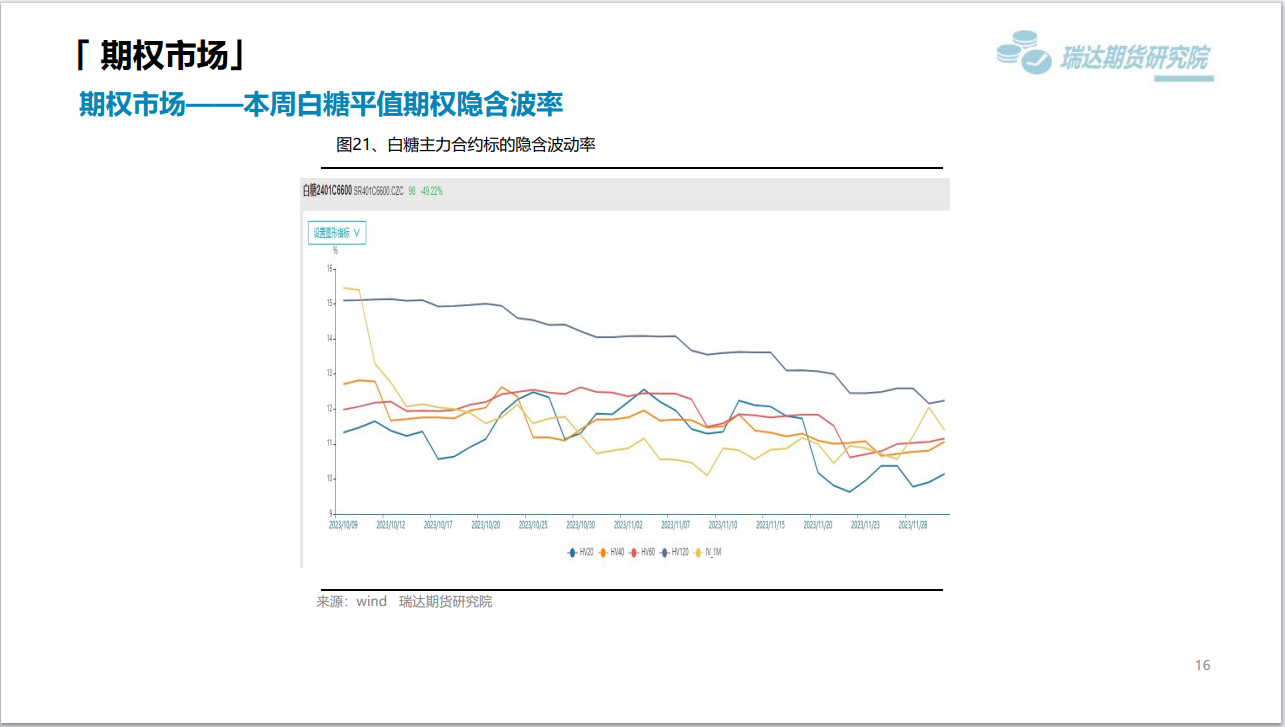
Task: Click the red HV60 legend marker
Action: (634, 551)
